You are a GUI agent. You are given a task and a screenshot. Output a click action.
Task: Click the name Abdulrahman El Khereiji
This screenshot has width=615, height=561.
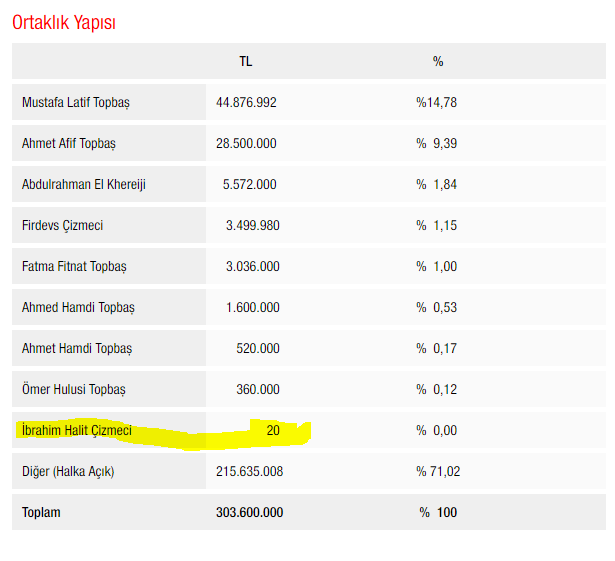coord(84,184)
